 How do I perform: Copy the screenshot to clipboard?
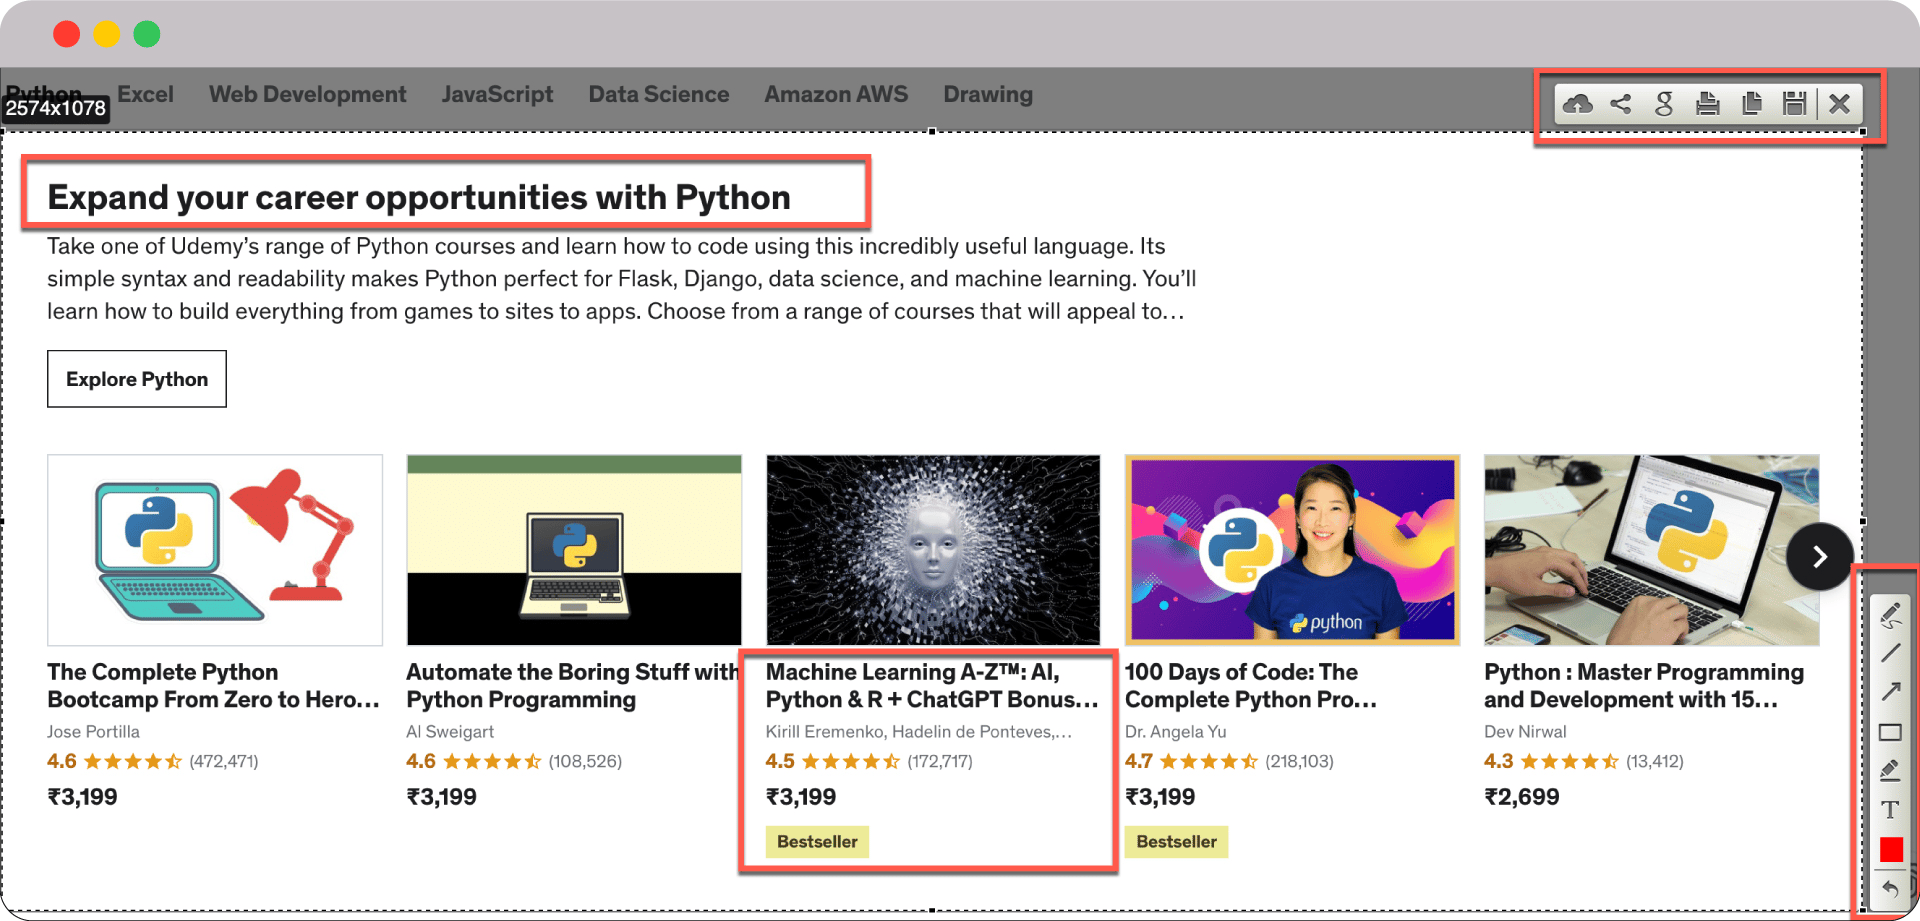point(1751,104)
